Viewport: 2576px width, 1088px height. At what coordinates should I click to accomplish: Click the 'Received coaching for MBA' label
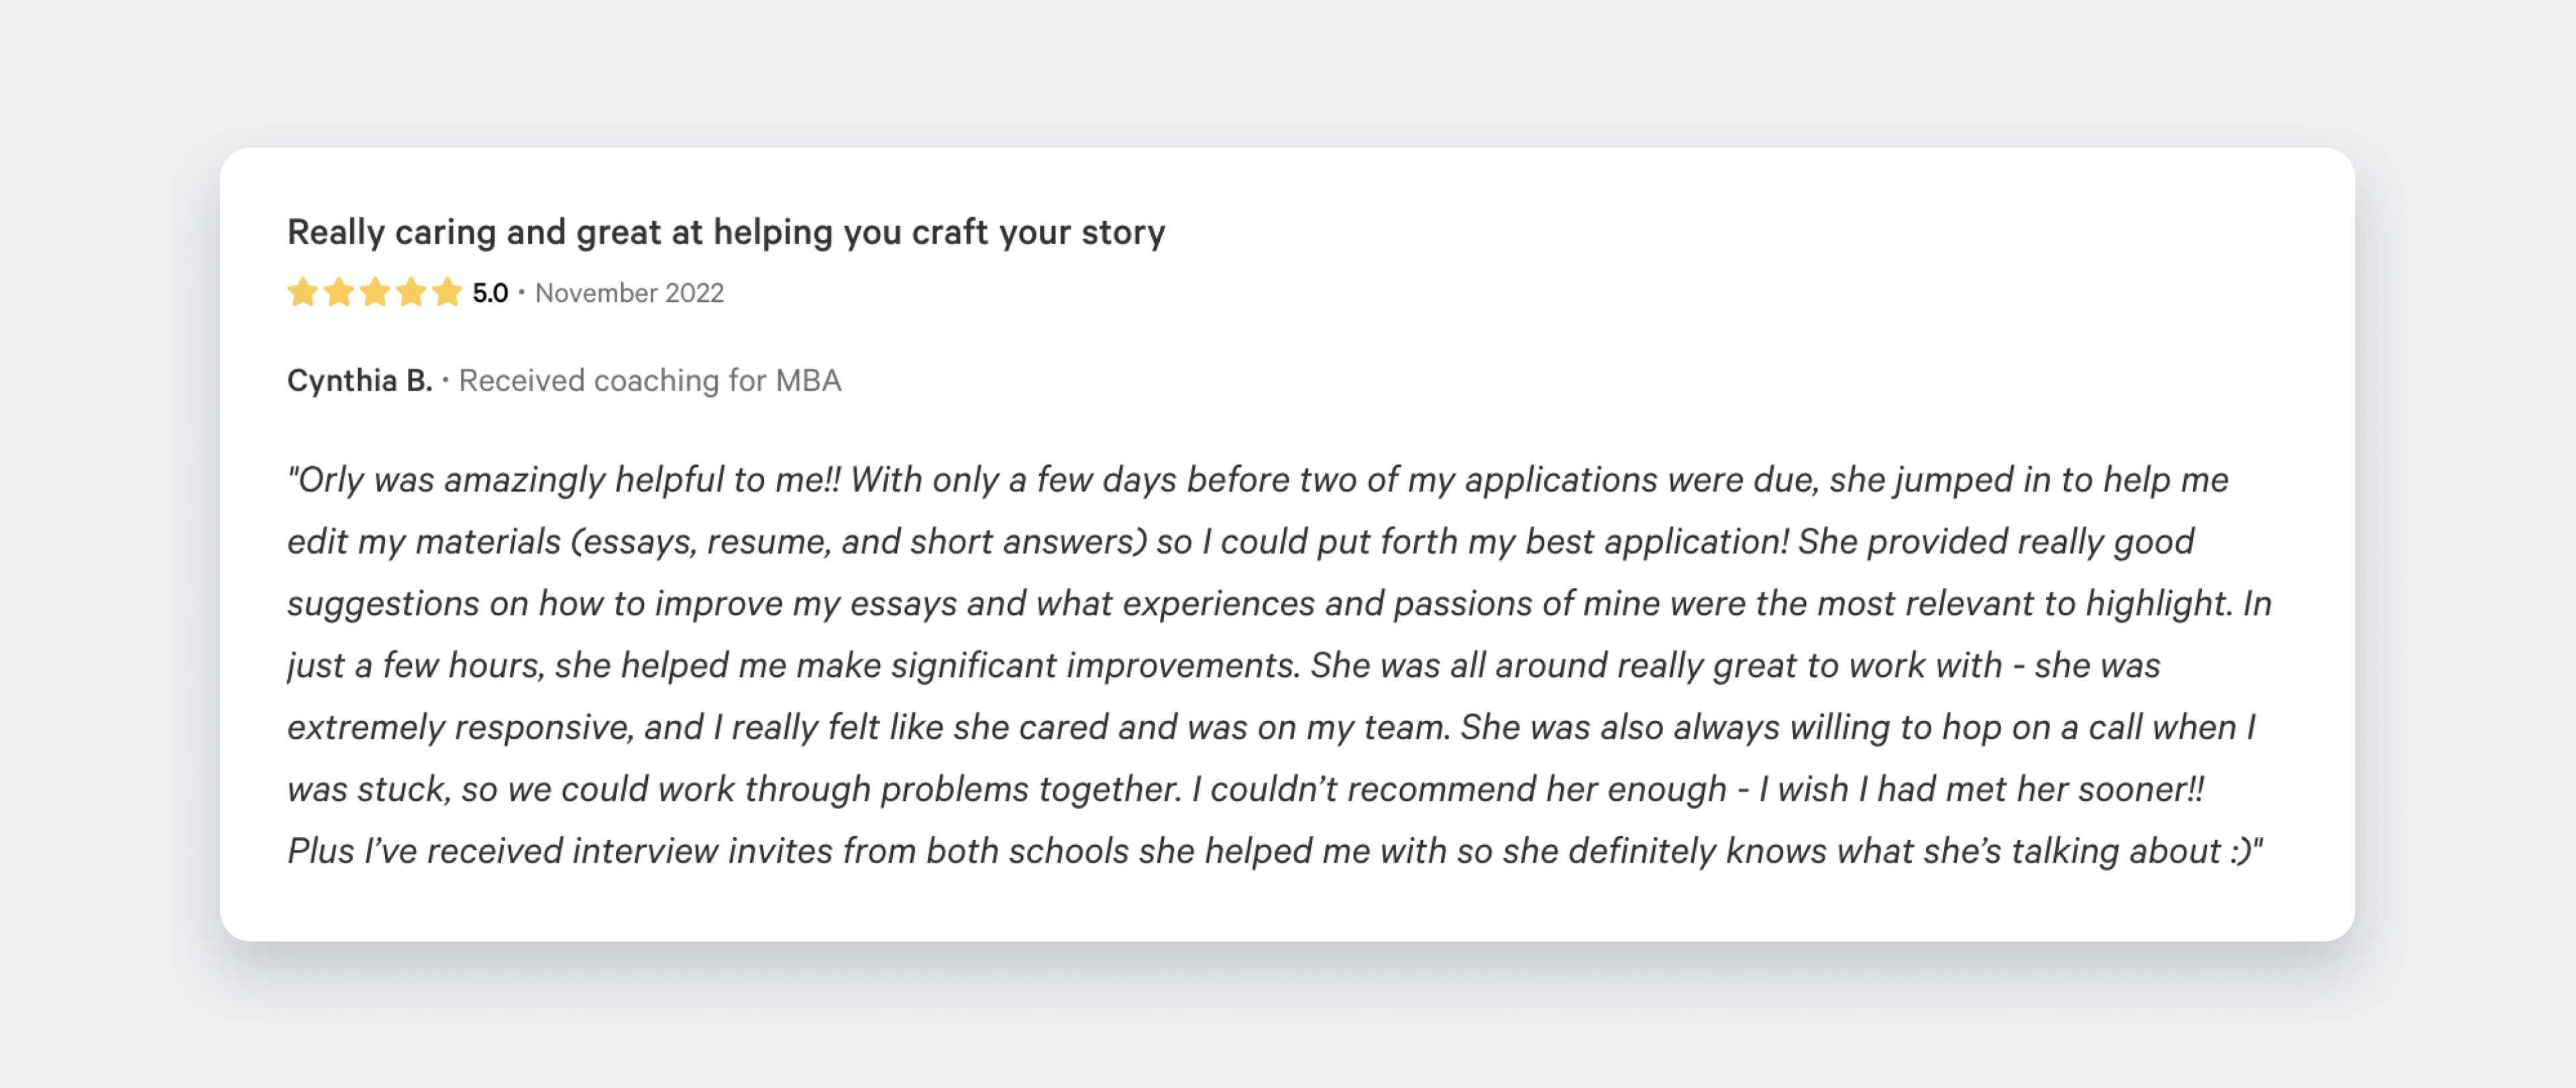click(x=650, y=380)
